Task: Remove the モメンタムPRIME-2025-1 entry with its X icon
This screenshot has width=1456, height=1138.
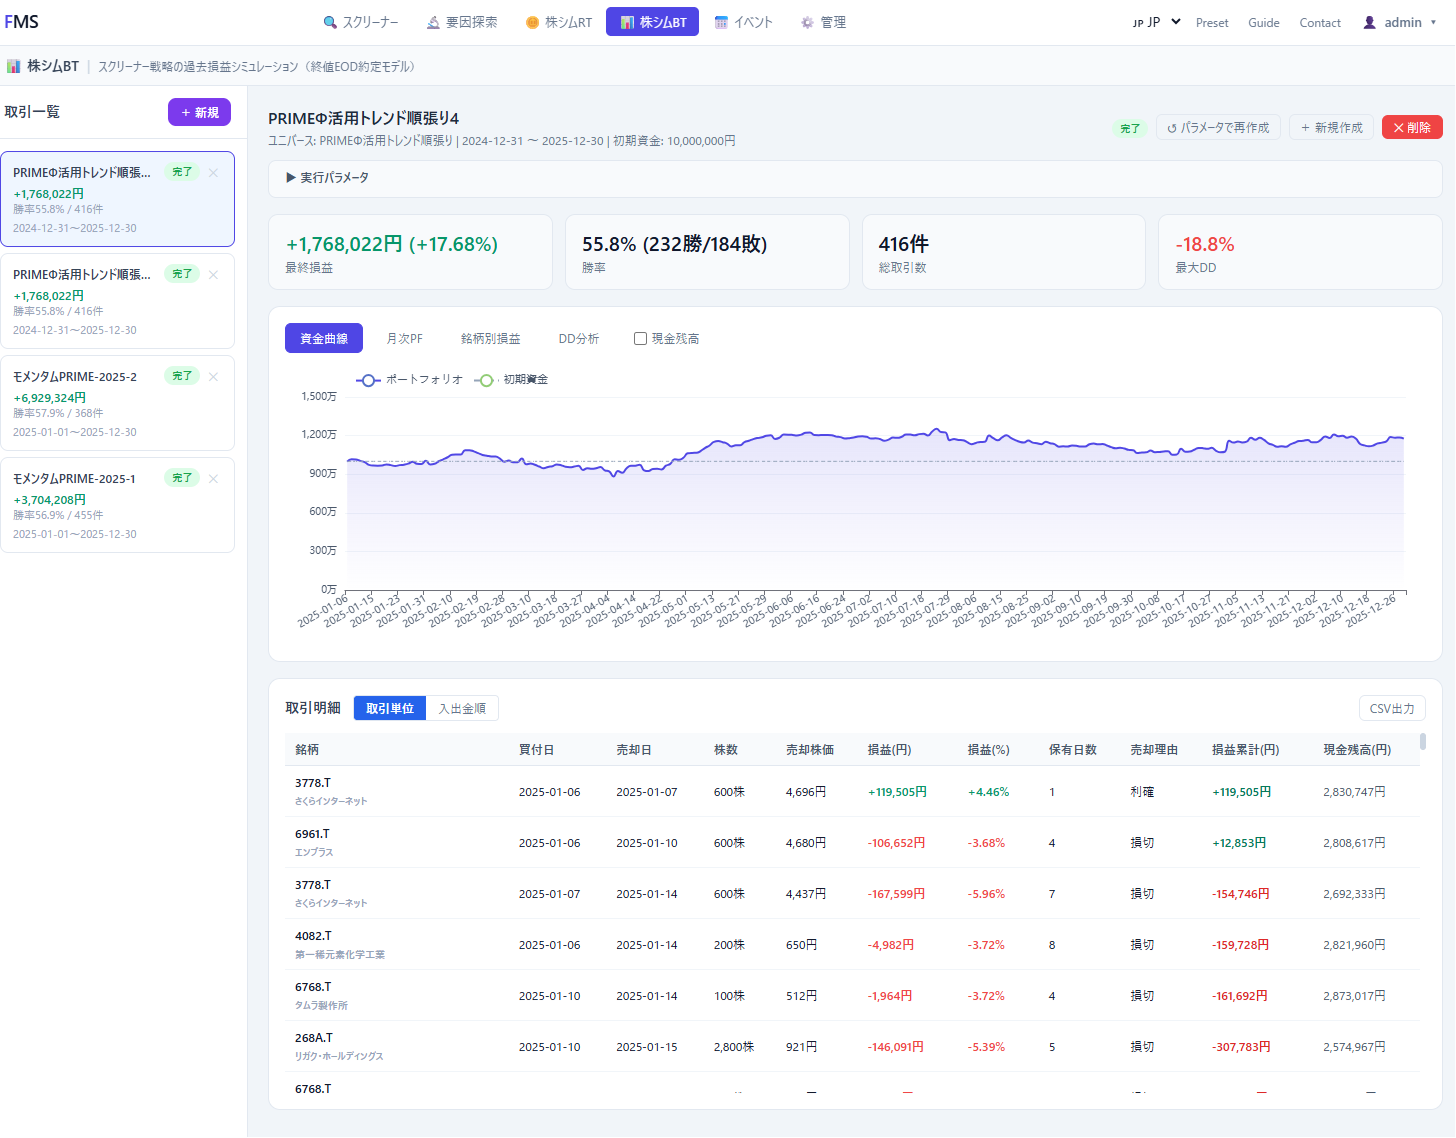Action: 213,479
